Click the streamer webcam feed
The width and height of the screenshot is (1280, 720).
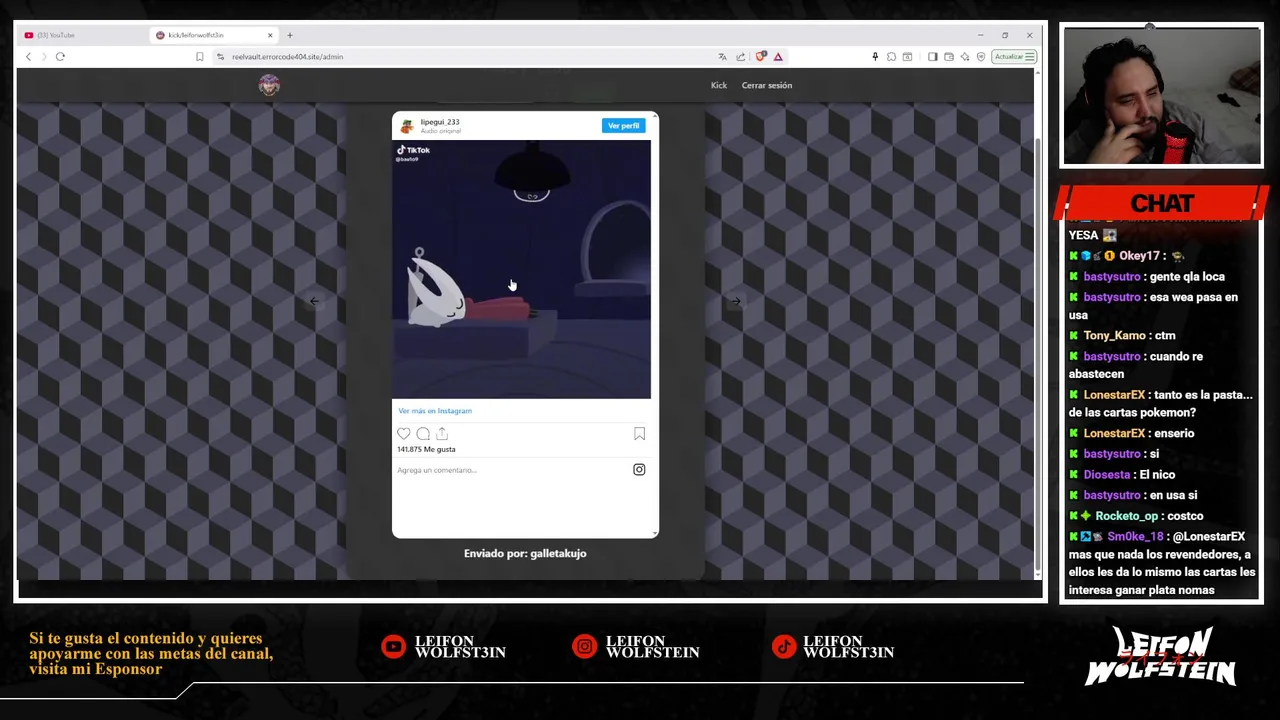pos(1162,96)
